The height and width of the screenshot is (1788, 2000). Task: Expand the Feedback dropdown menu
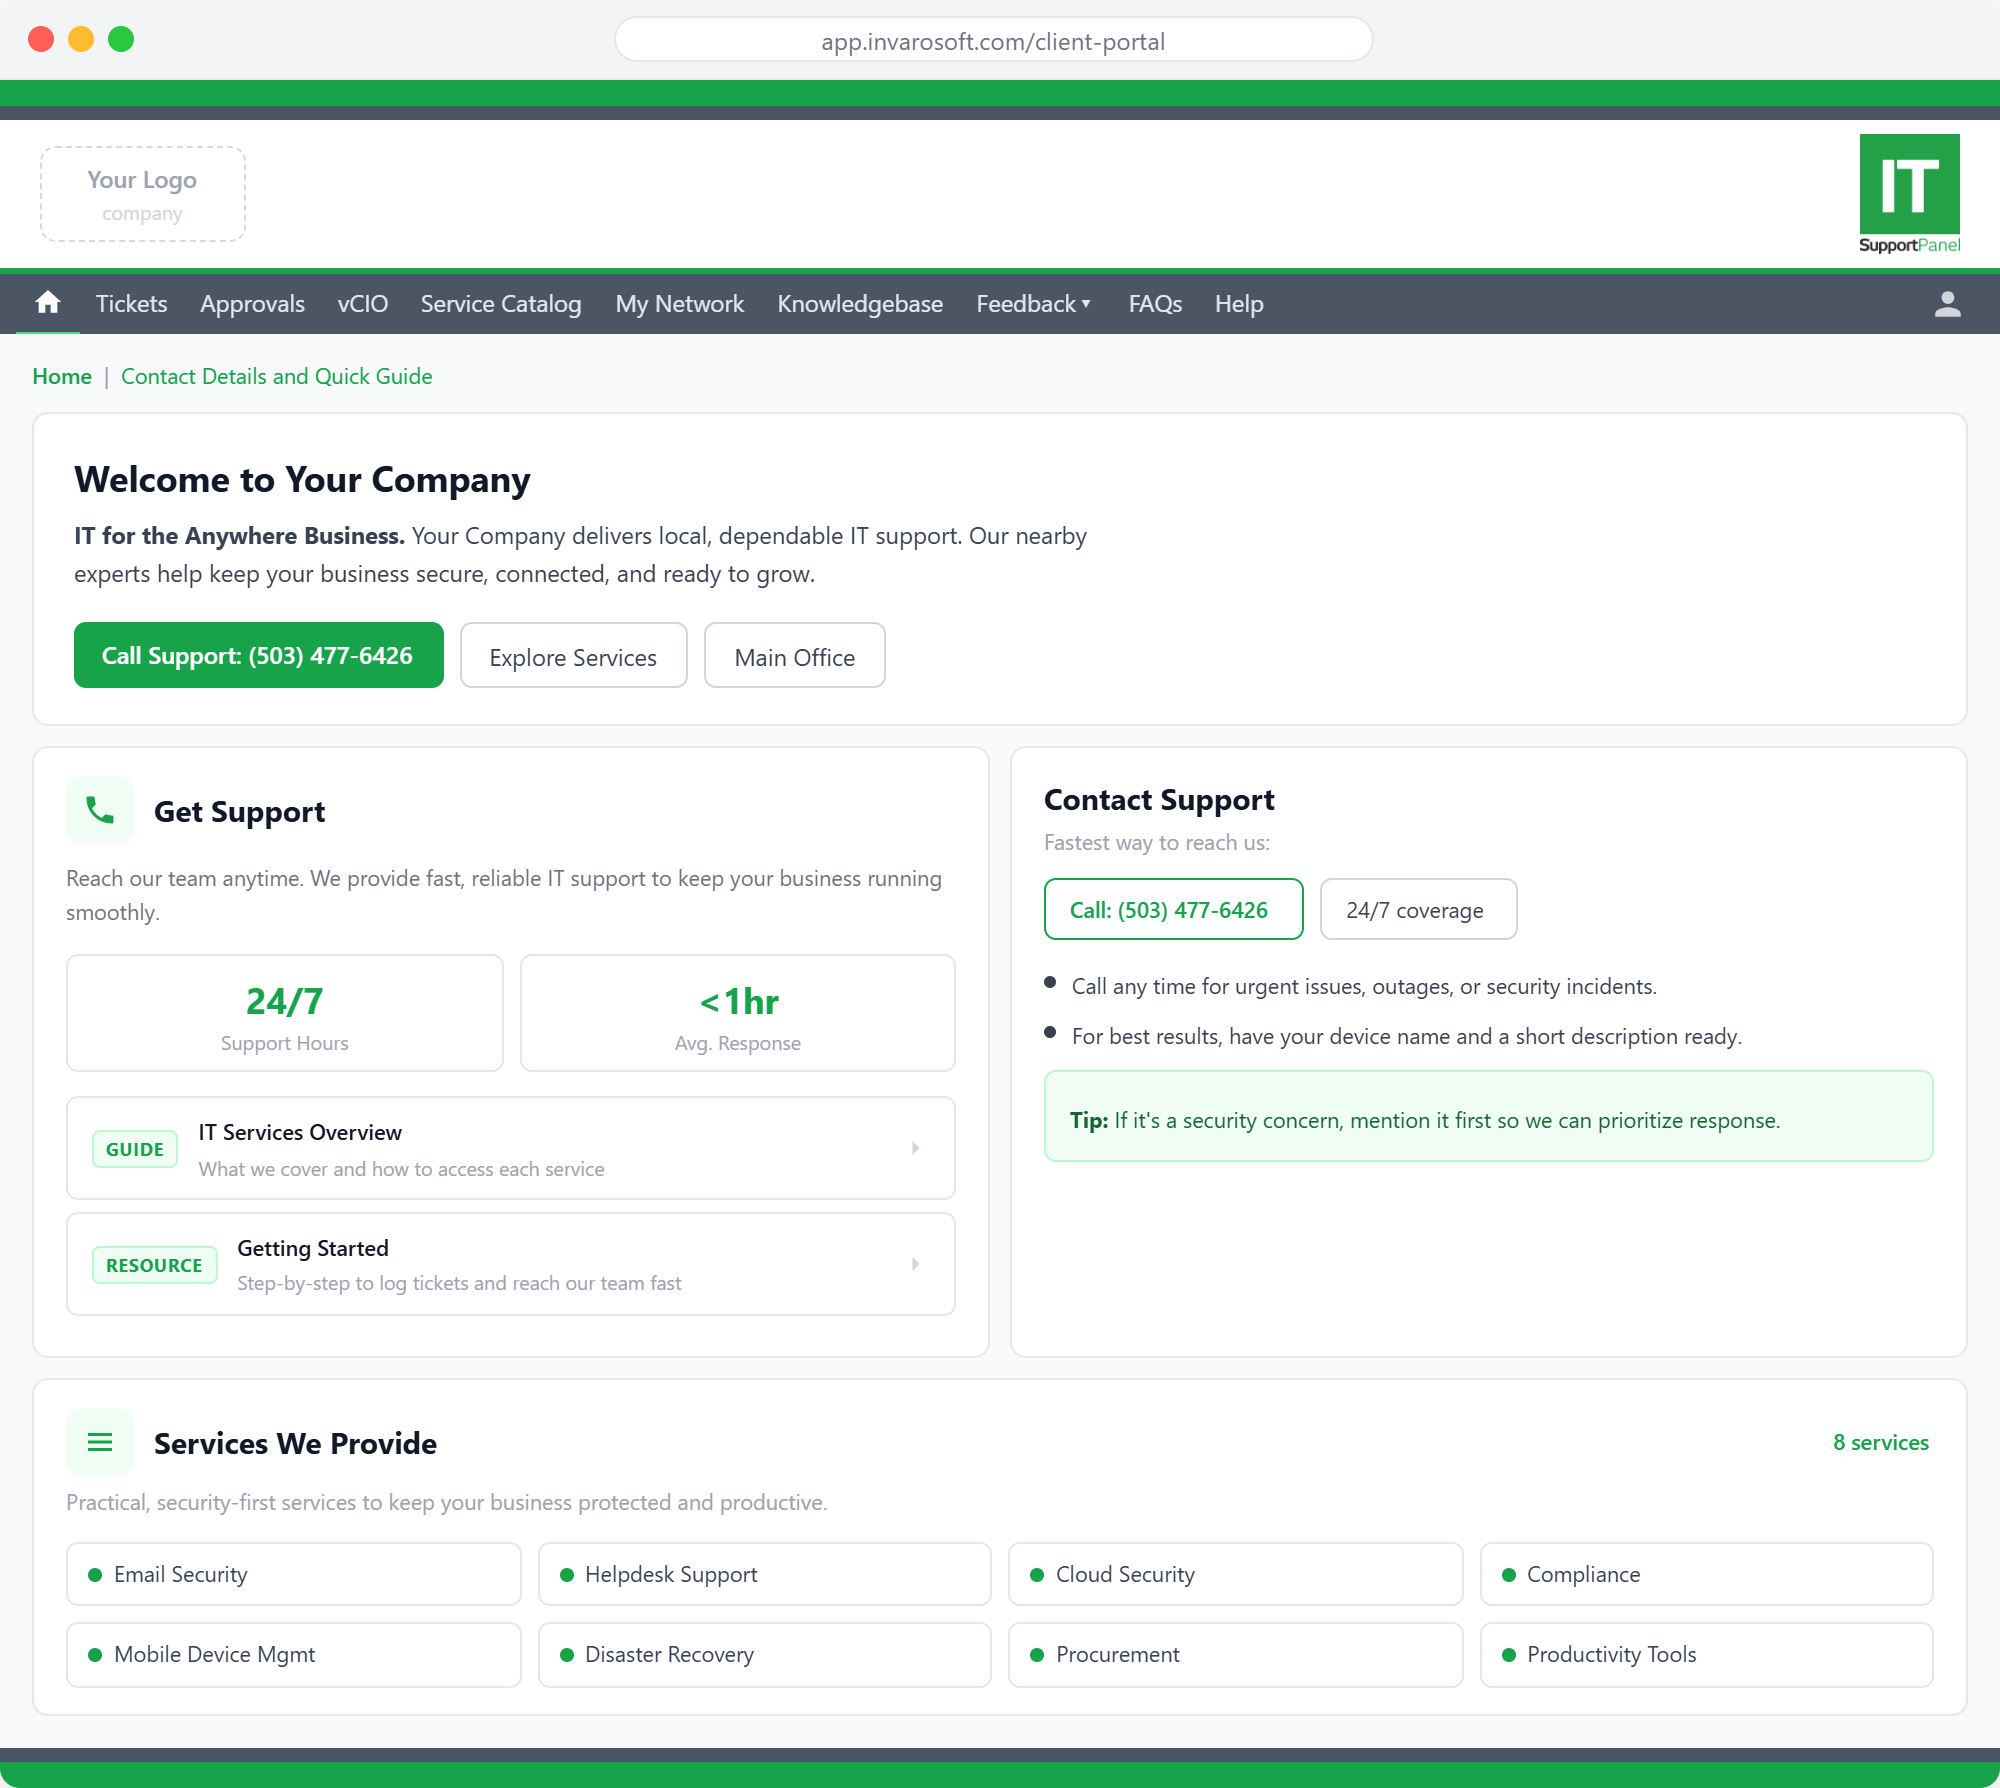click(x=1034, y=304)
